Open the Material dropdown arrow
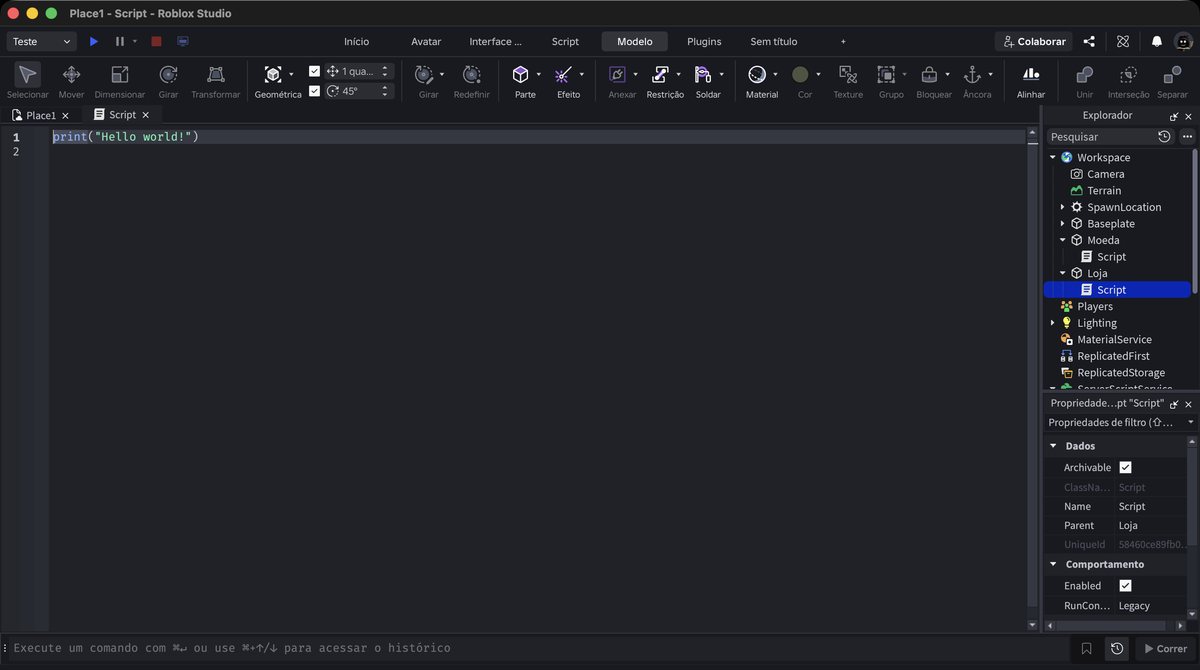The width and height of the screenshot is (1200, 670). (775, 75)
